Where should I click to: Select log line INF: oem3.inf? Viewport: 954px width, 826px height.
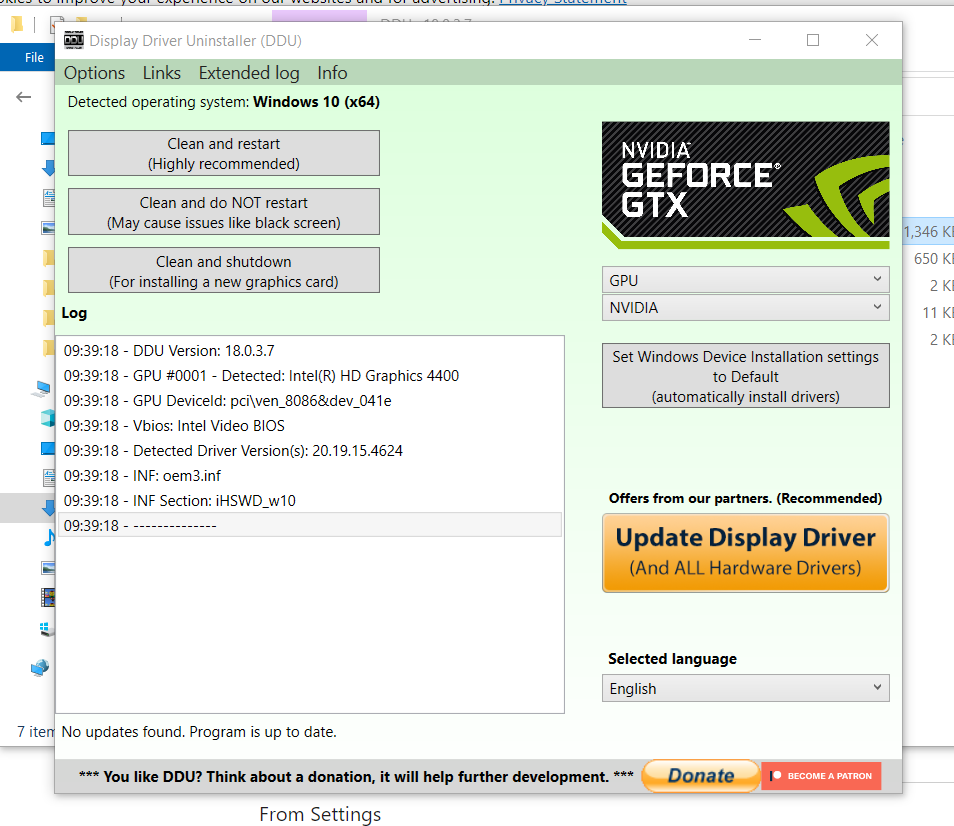click(x=310, y=476)
